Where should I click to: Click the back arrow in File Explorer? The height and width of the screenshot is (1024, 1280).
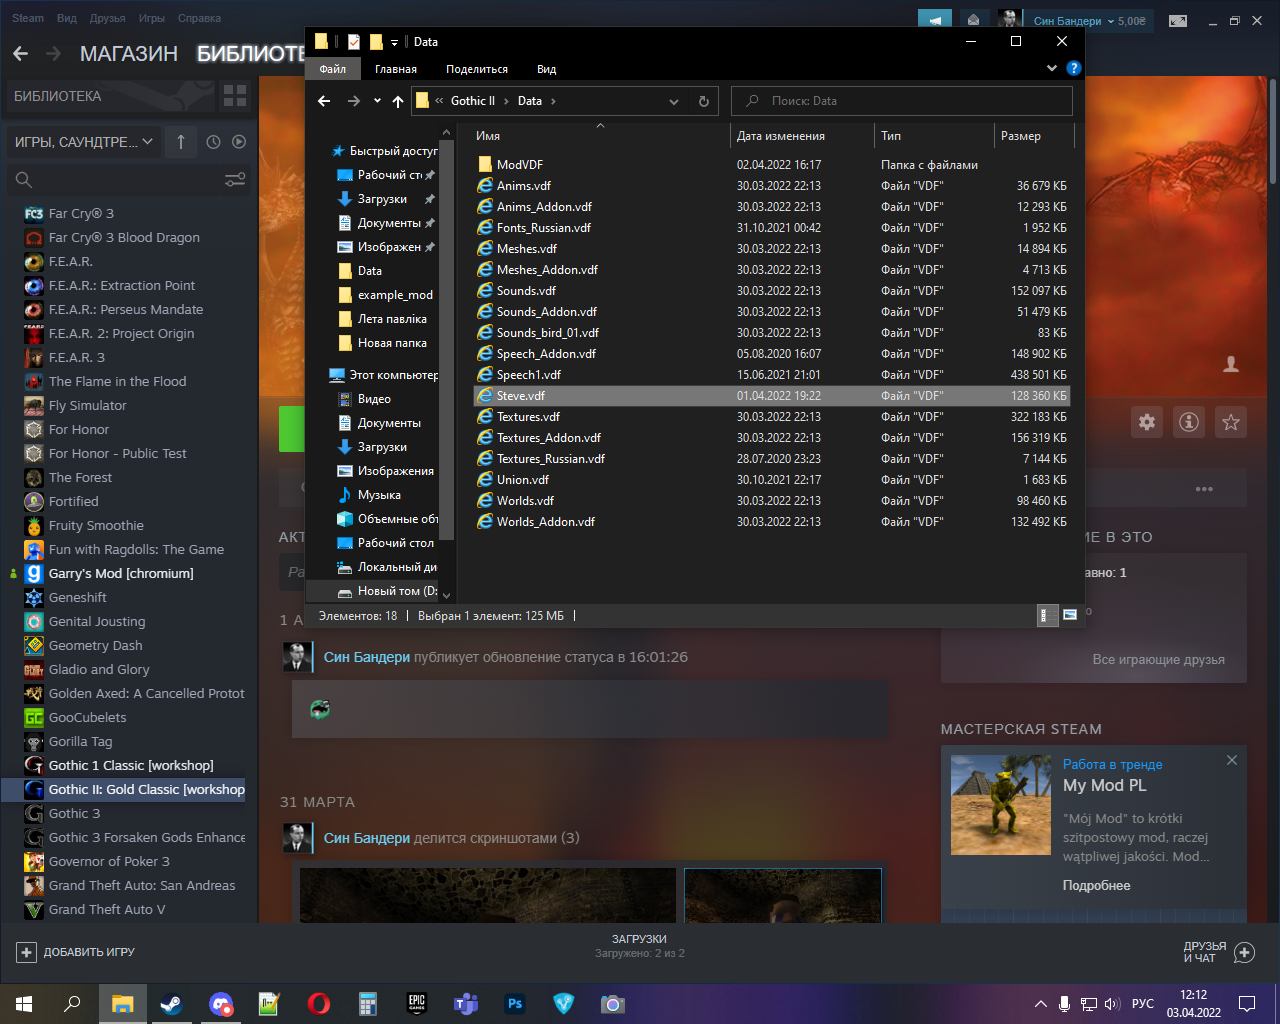(x=324, y=101)
